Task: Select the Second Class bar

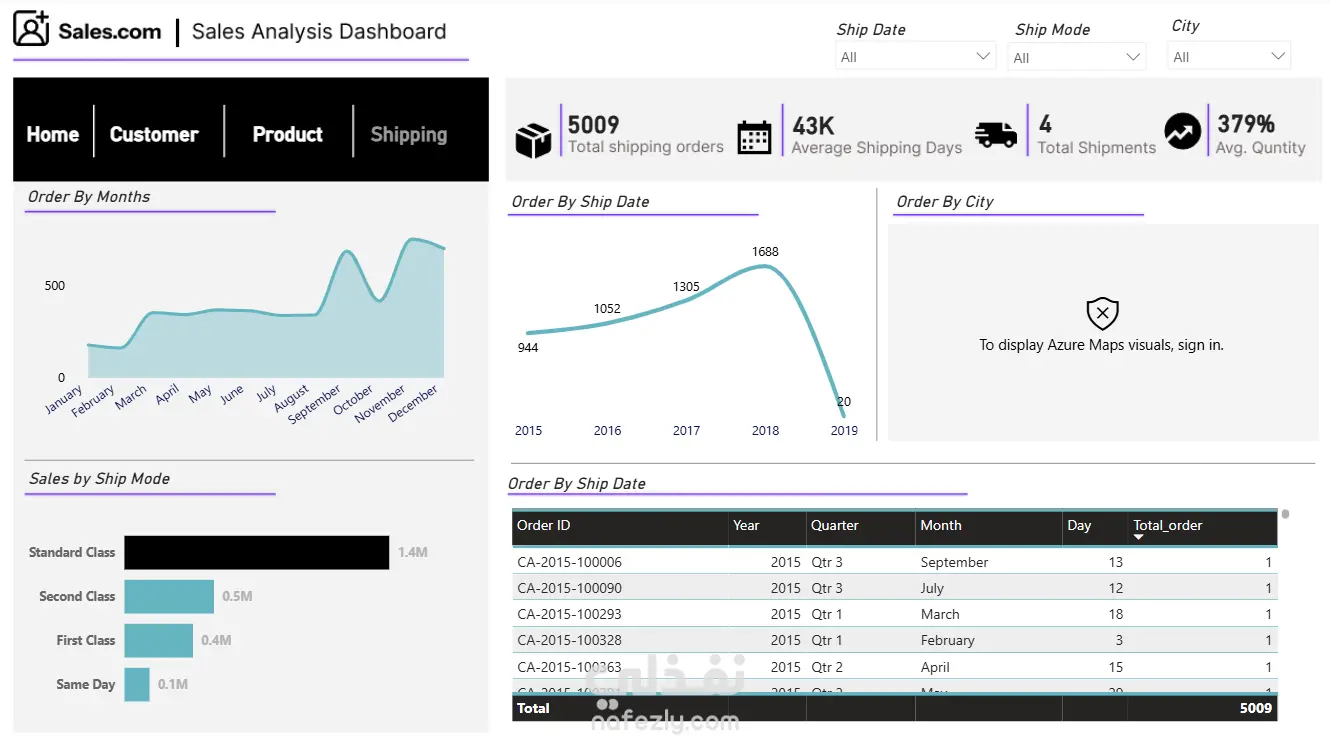Action: point(169,596)
